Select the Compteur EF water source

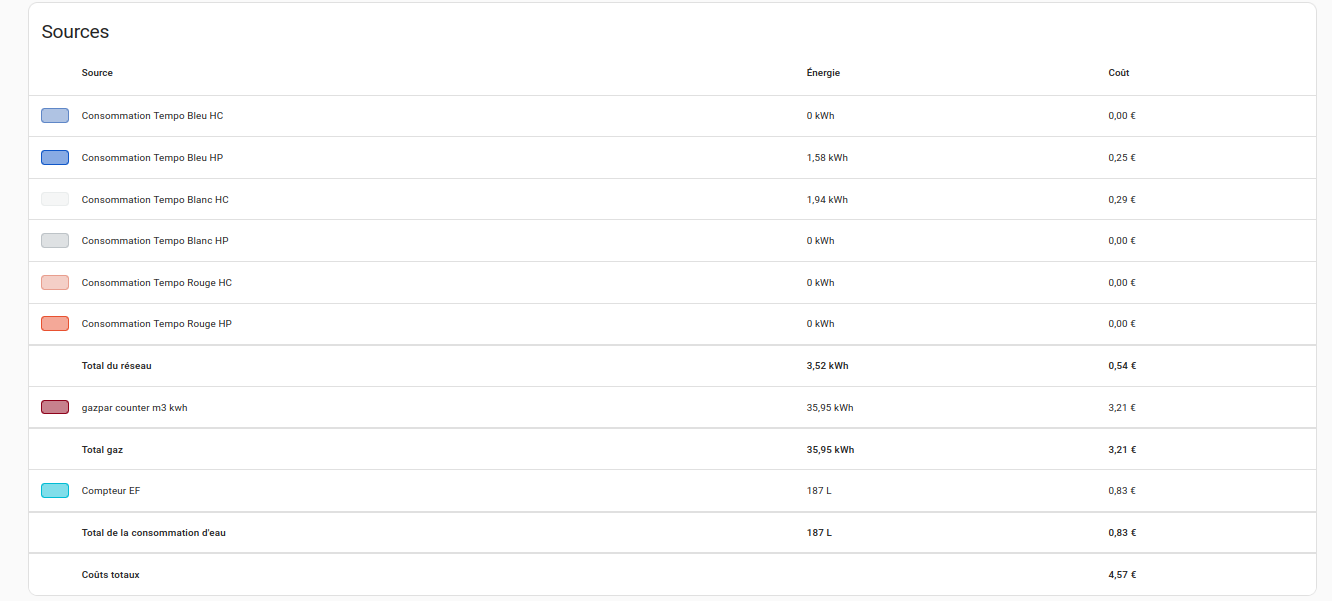672,491
